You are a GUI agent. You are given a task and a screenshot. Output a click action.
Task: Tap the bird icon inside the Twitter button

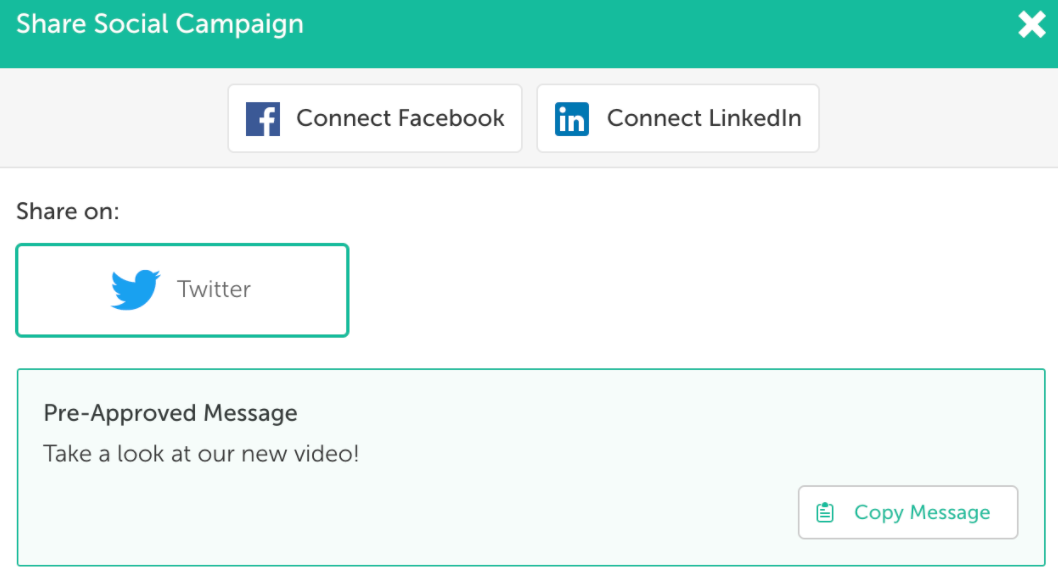coord(137,289)
